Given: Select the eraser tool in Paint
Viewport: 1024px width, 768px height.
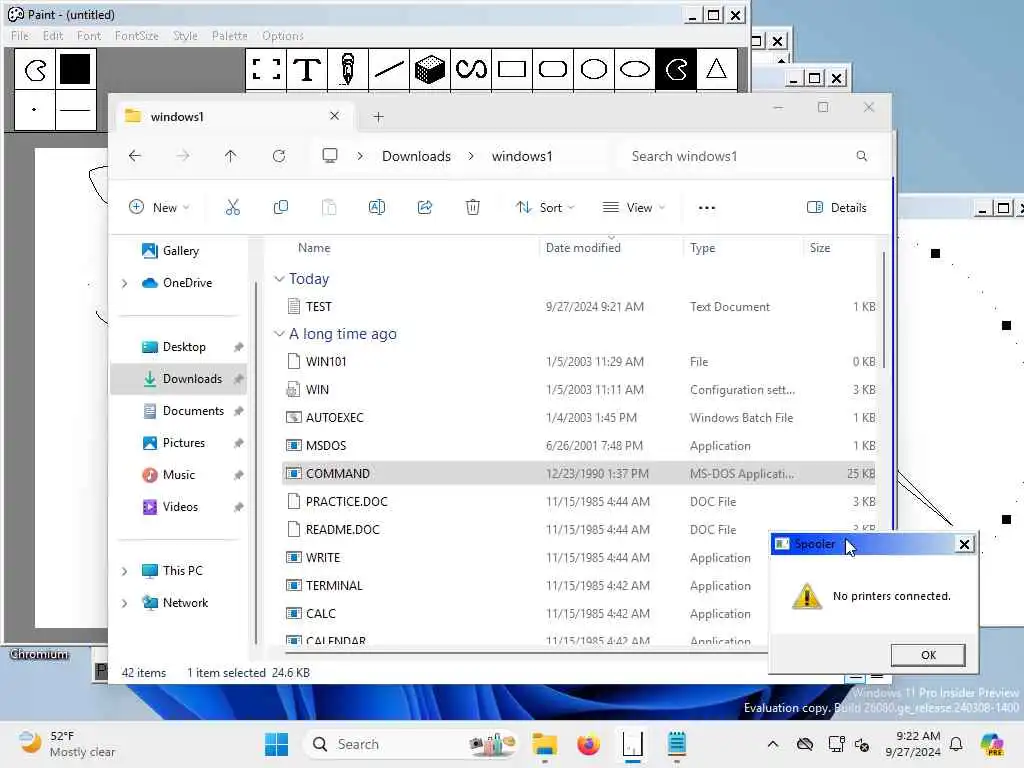Looking at the screenshot, I should coord(430,69).
